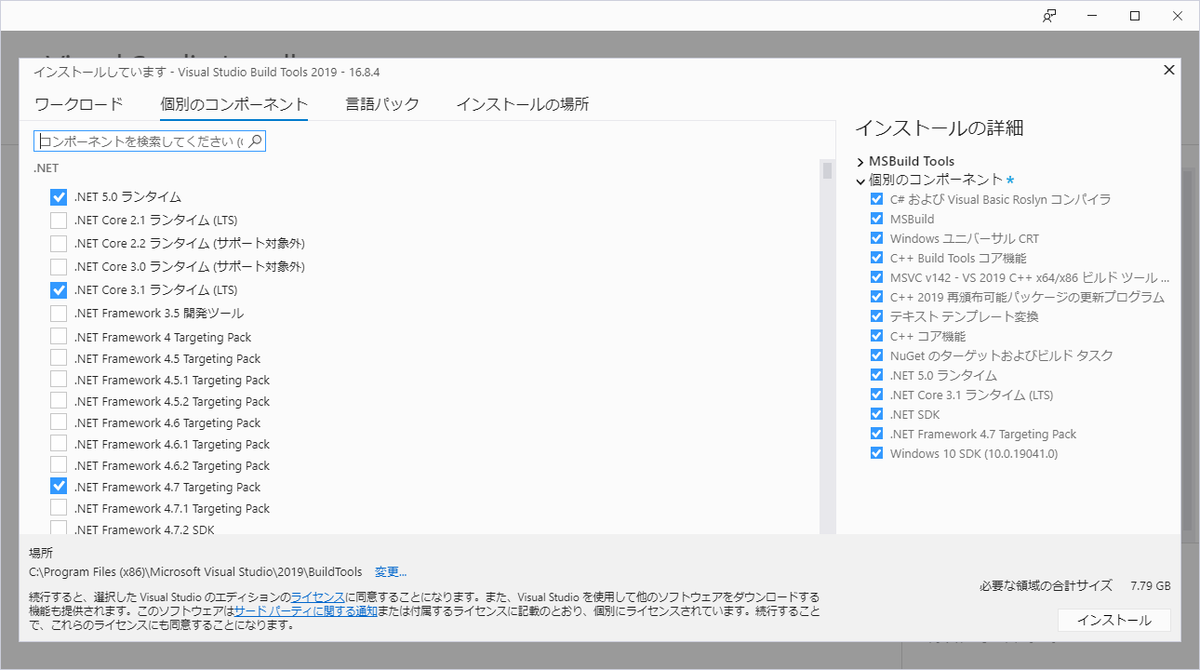The width and height of the screenshot is (1200, 670).
Task: Select the 個別のコンポーネント tab
Action: (234, 104)
